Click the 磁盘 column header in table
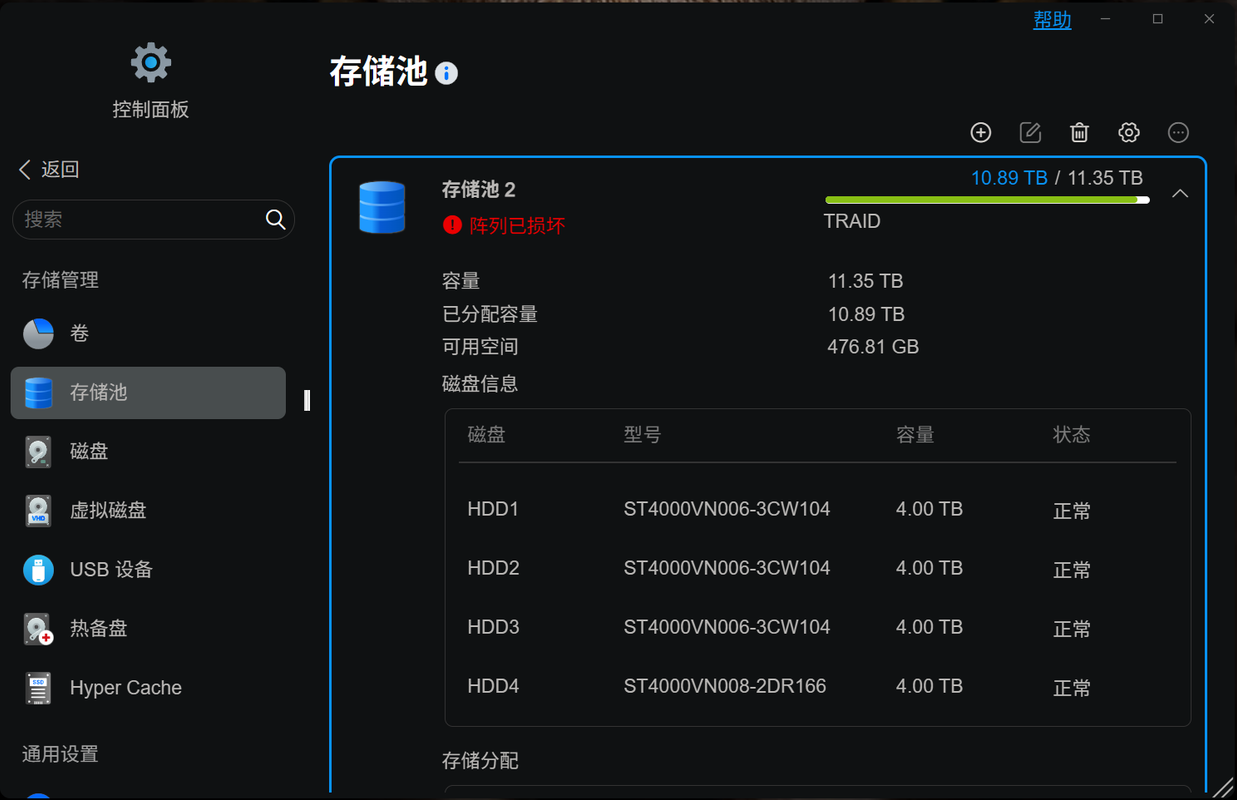This screenshot has width=1237, height=800. point(486,435)
